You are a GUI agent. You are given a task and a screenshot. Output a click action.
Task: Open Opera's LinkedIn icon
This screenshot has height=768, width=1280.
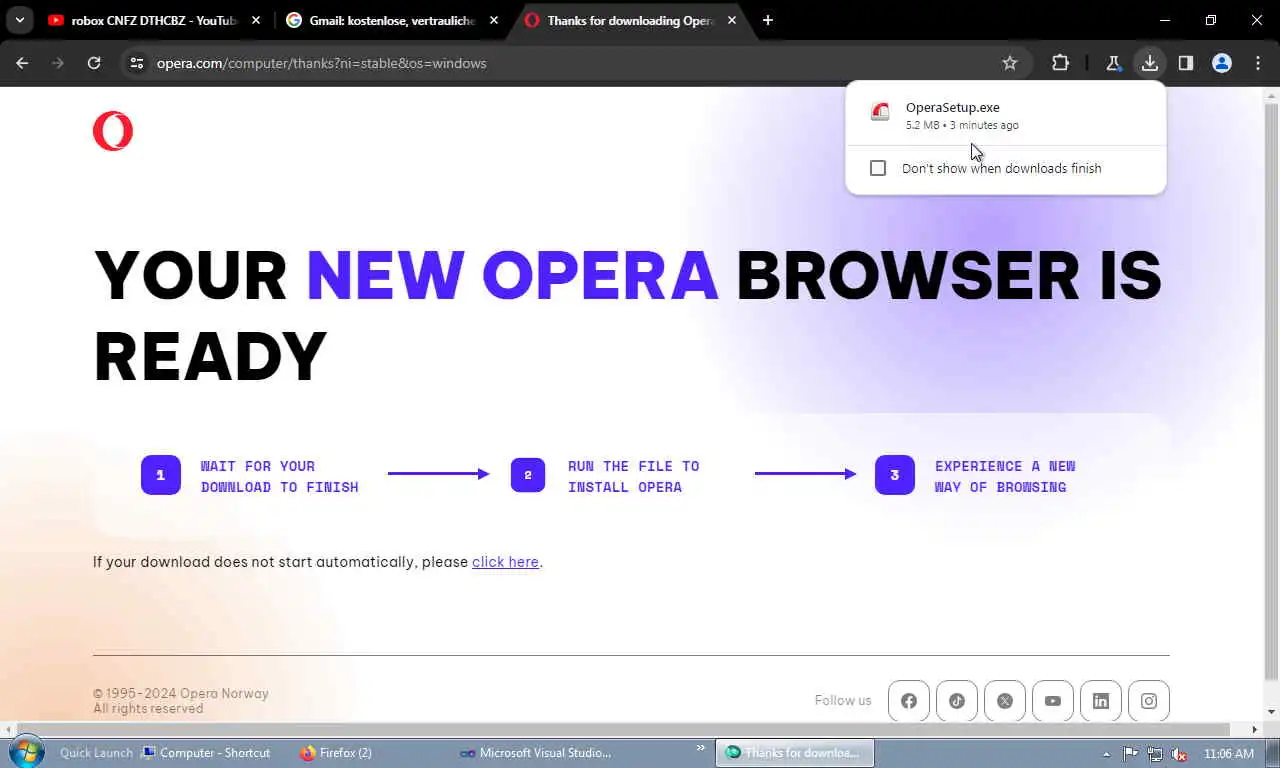click(1101, 701)
